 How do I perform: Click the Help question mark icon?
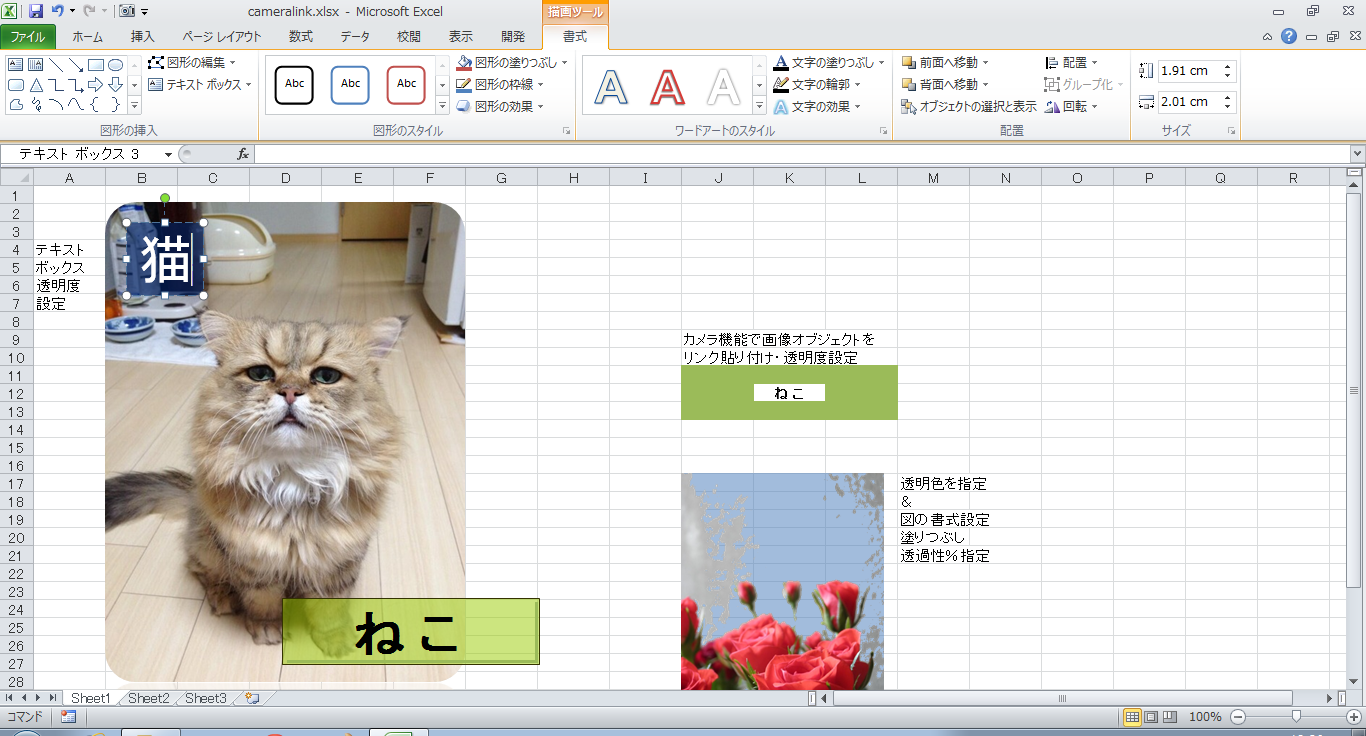tap(1289, 37)
